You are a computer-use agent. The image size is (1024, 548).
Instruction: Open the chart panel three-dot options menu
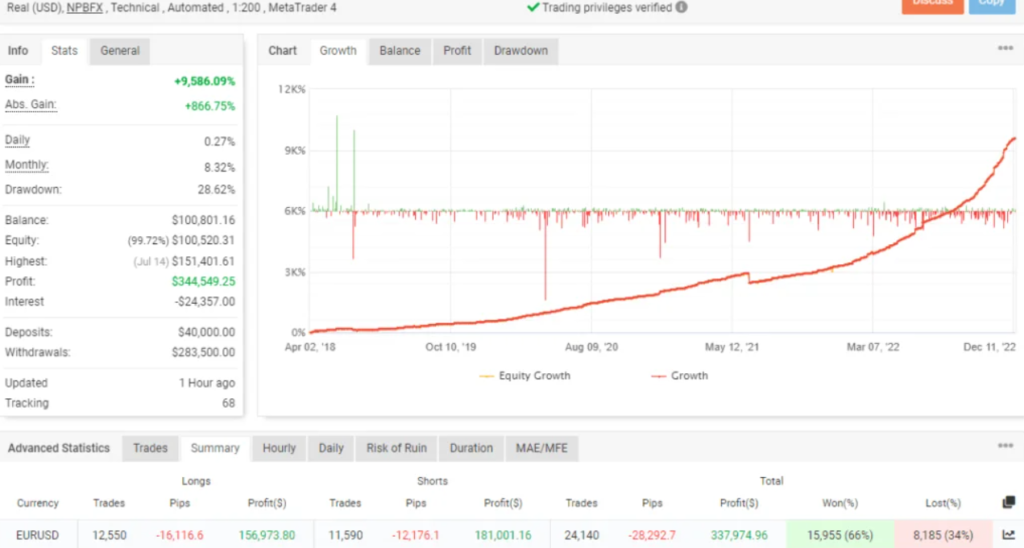click(1005, 48)
